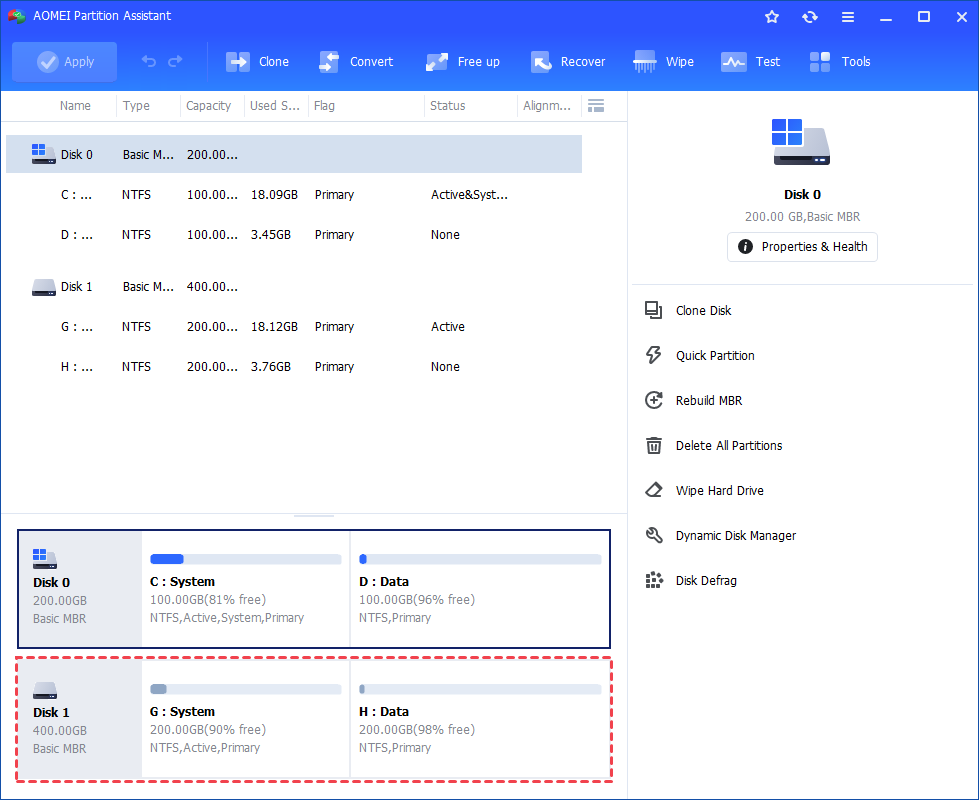979x800 pixels.
Task: Click the Used Space column header
Action: click(x=275, y=106)
